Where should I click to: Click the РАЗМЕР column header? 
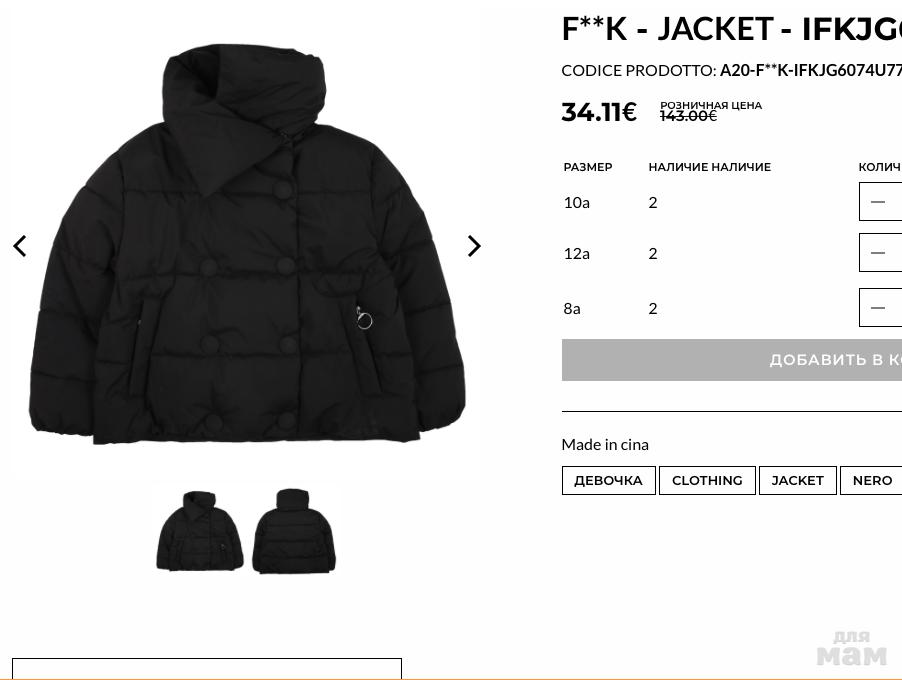click(x=588, y=167)
